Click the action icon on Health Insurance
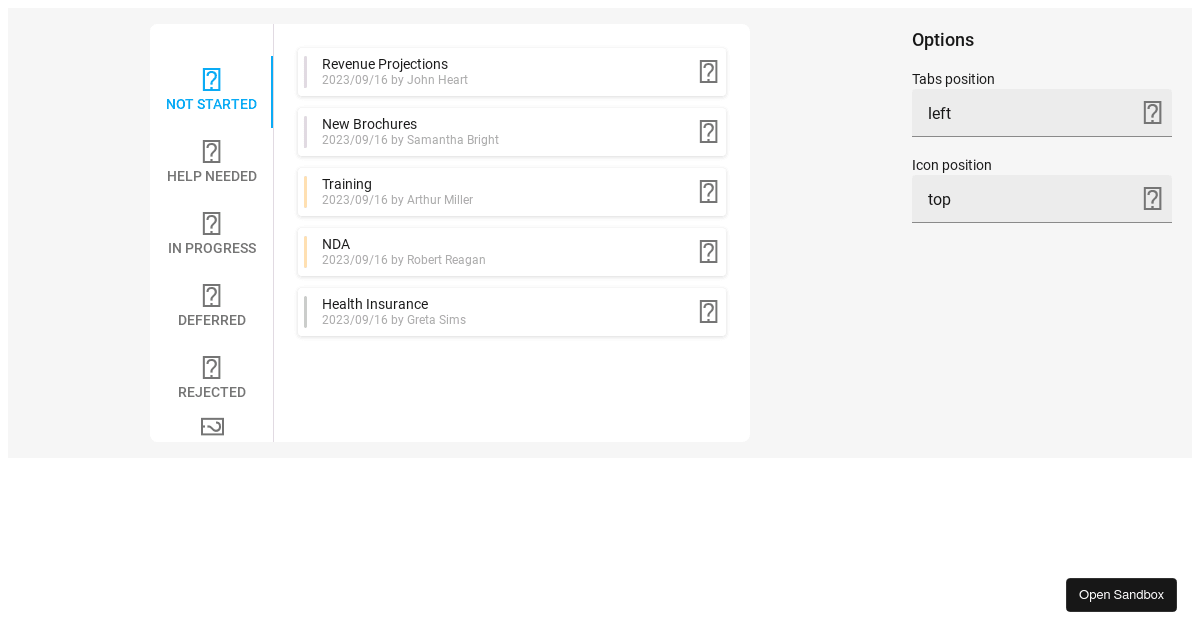Image resolution: width=1200 pixels, height=630 pixels. [709, 311]
